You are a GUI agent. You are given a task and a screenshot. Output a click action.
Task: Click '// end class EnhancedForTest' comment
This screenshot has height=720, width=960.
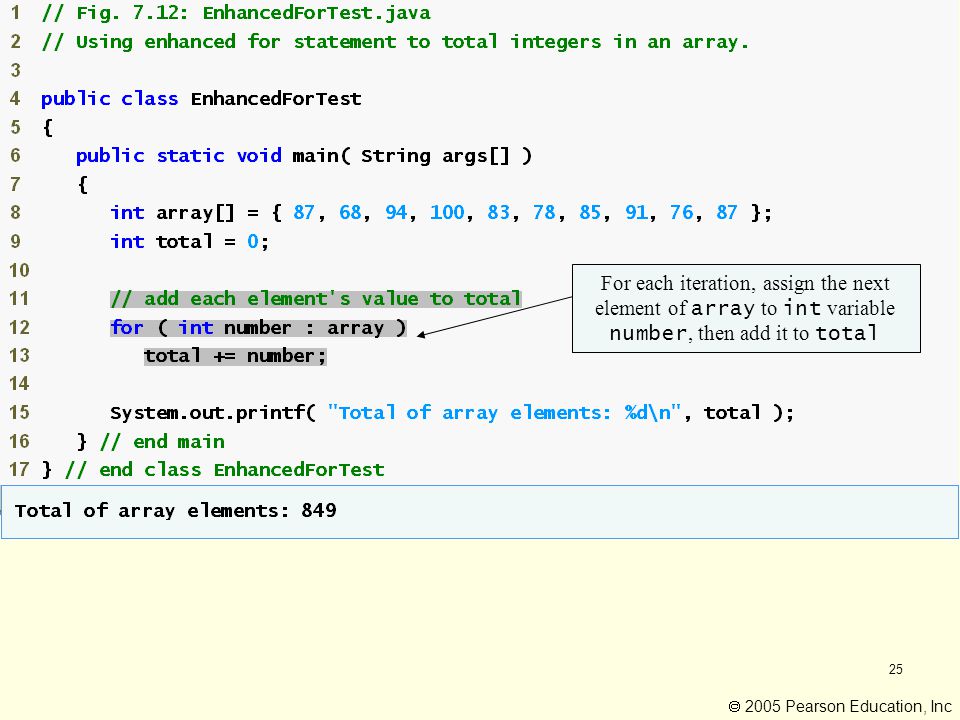pos(225,470)
